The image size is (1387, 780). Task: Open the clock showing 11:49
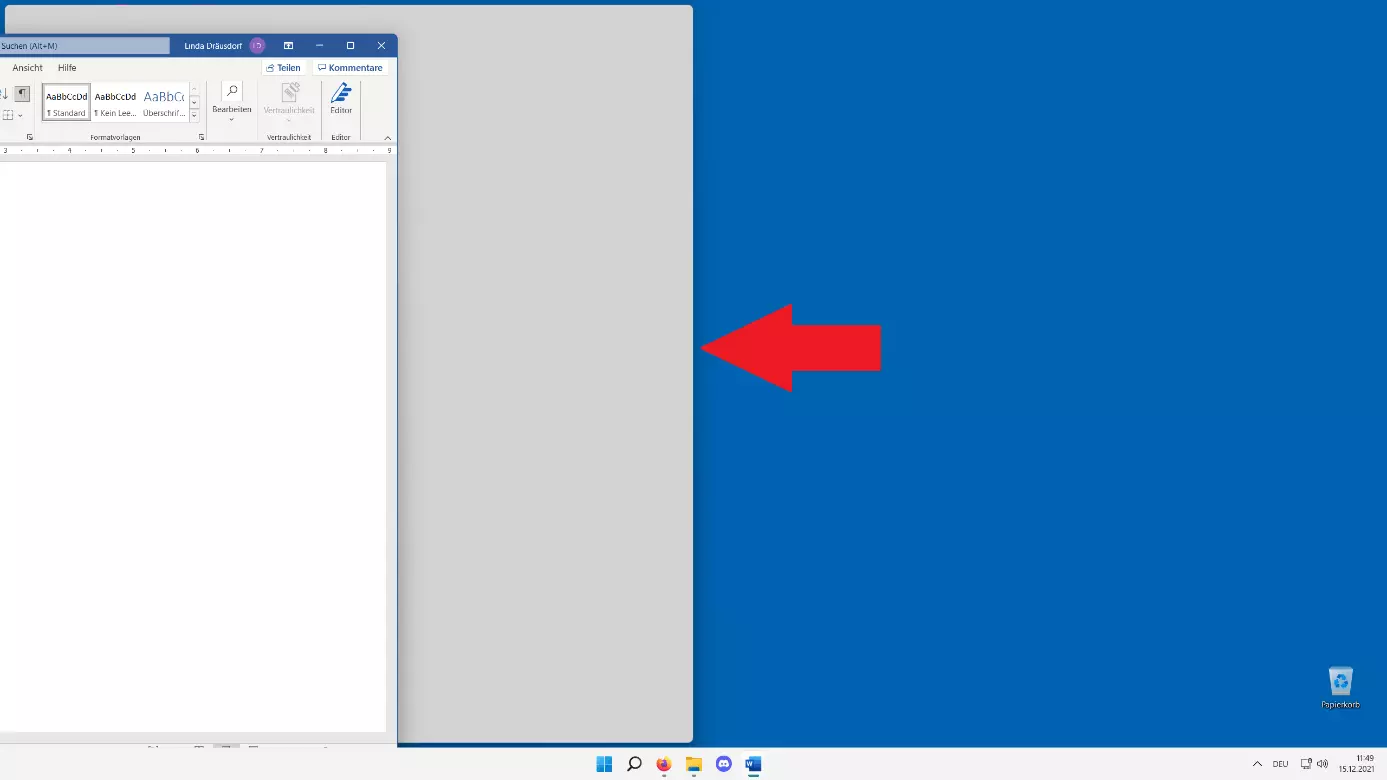coord(1357,764)
